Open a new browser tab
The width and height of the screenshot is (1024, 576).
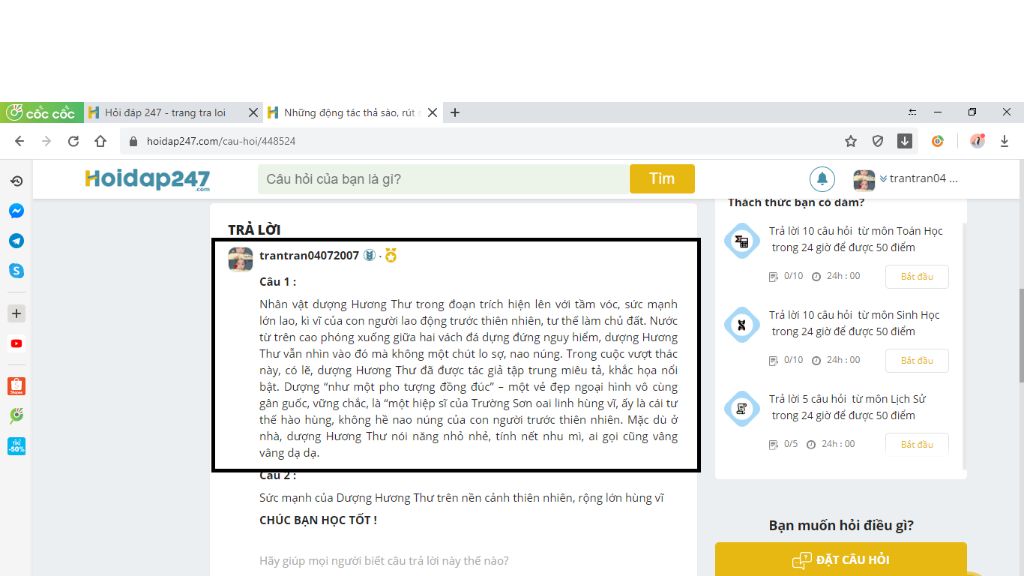click(455, 112)
